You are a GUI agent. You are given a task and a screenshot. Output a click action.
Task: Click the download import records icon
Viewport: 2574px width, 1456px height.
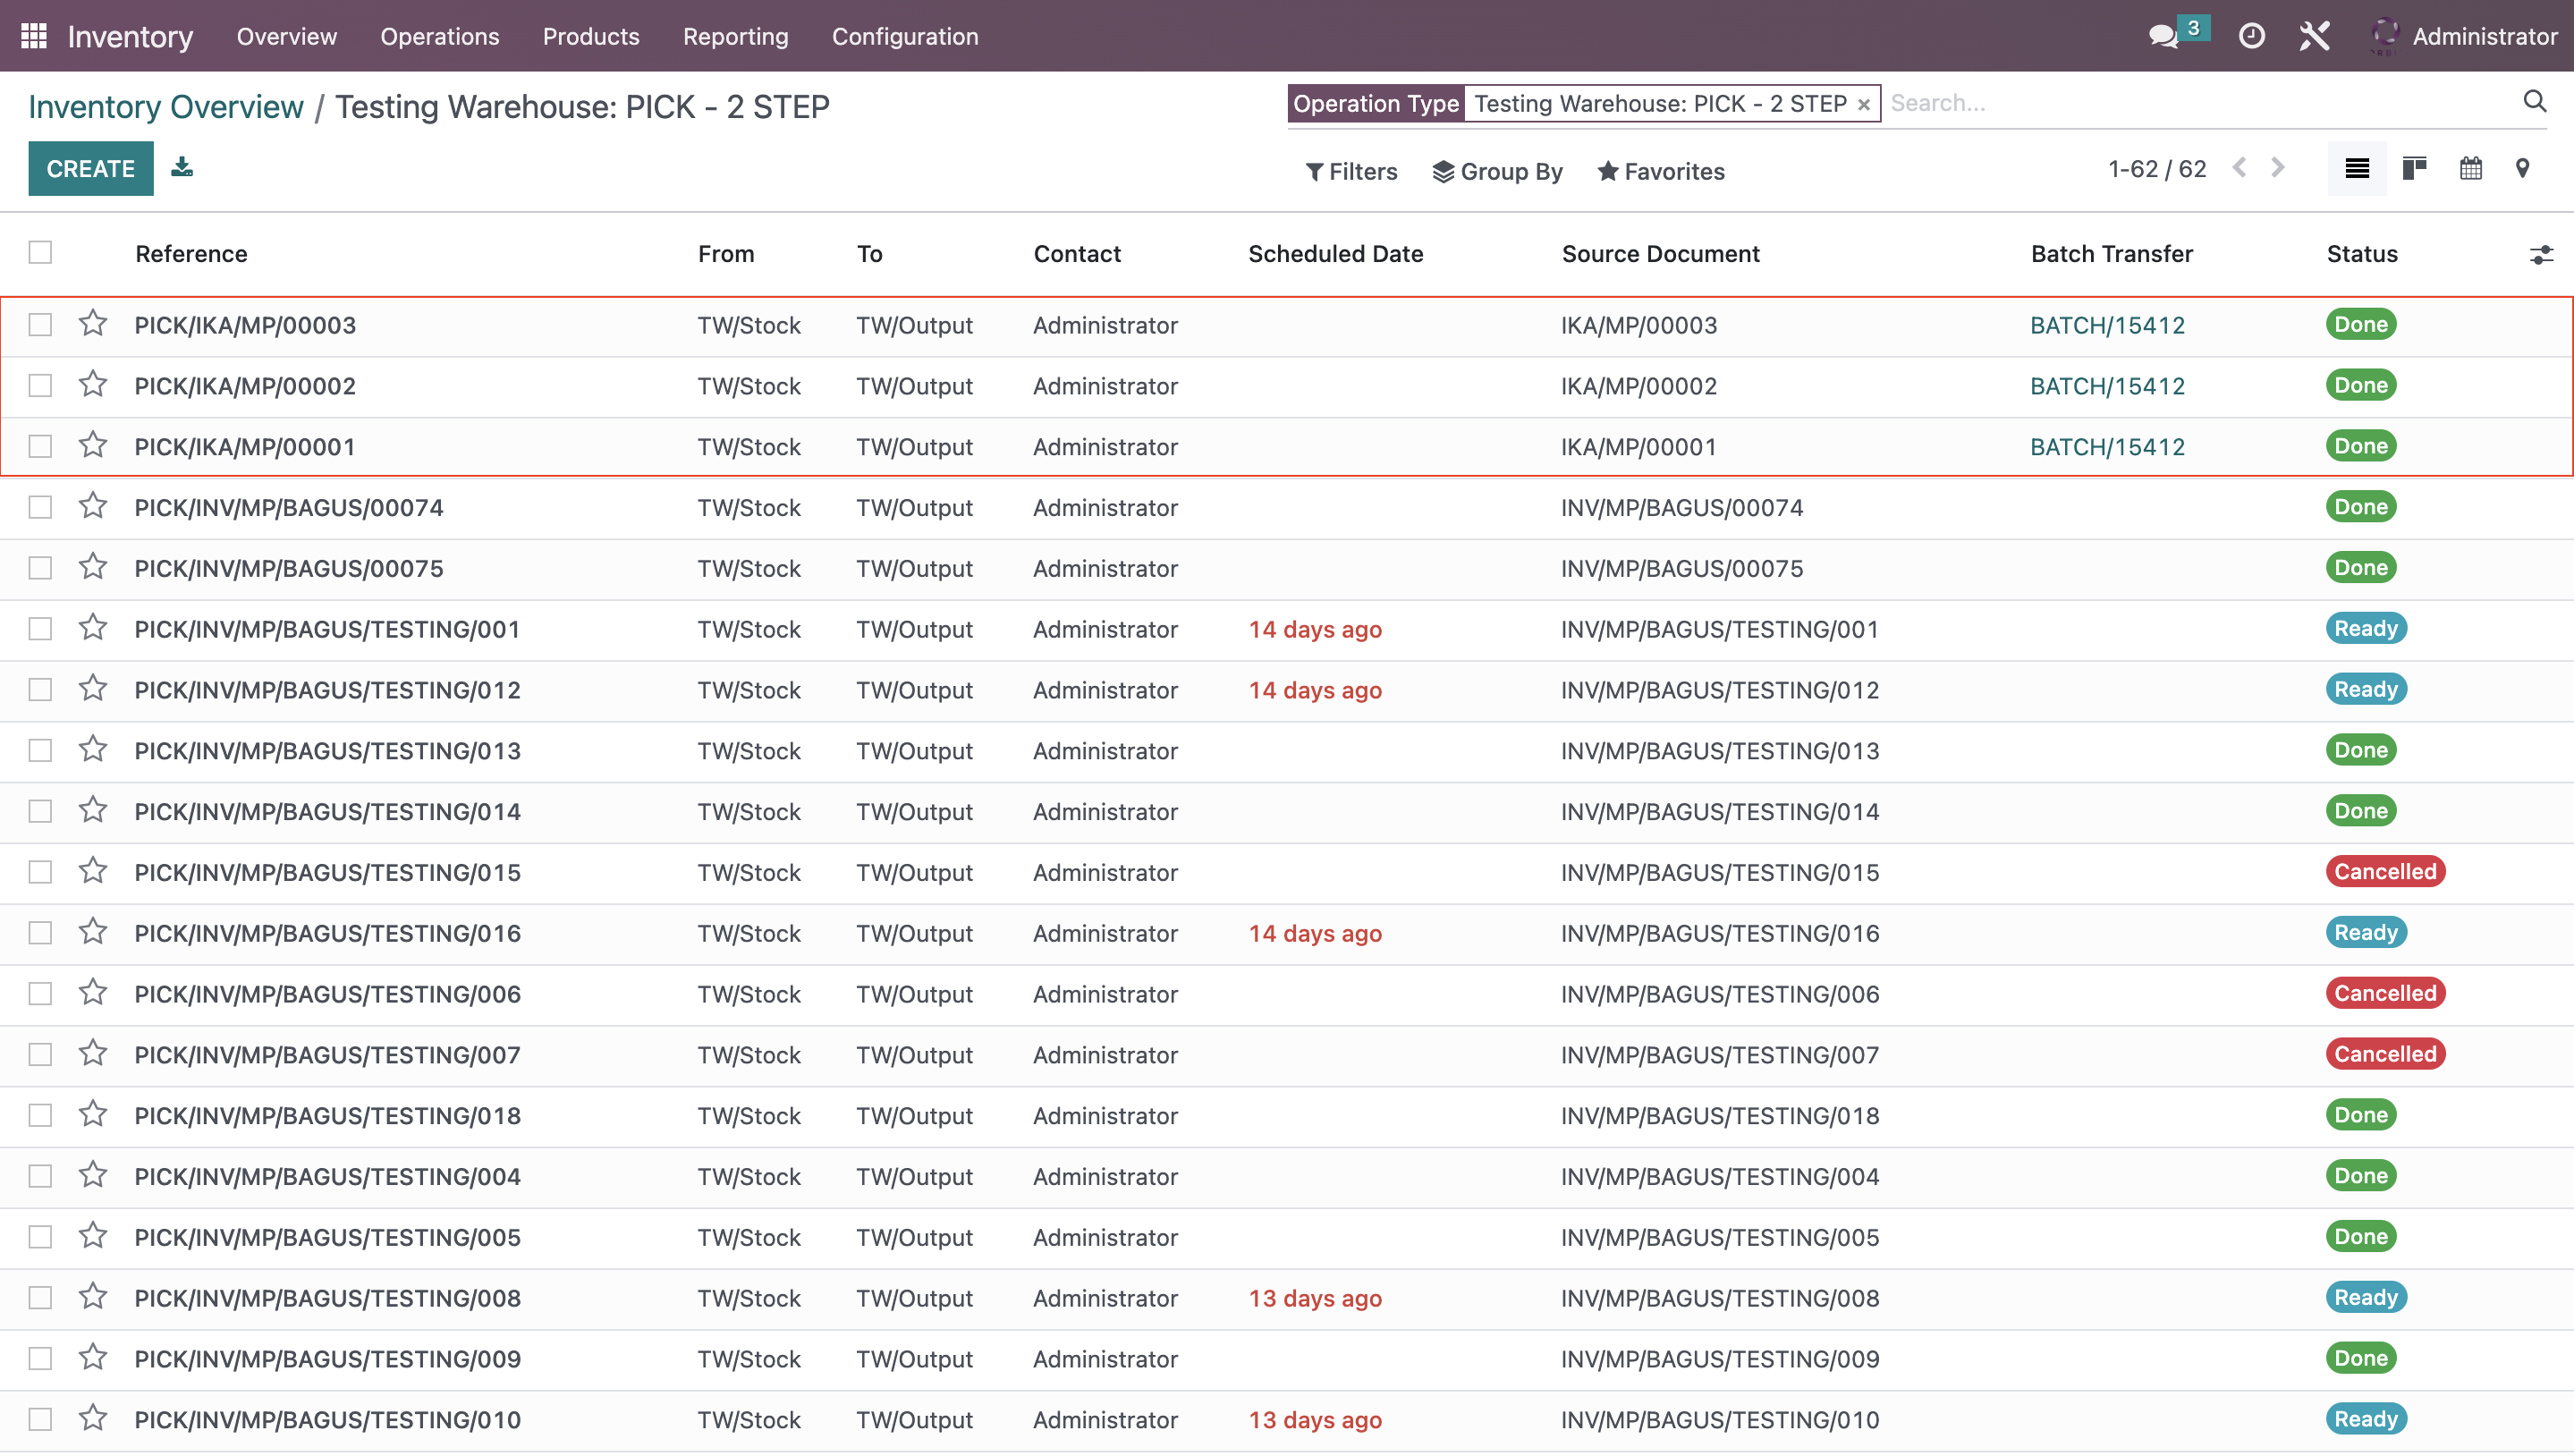coord(181,167)
